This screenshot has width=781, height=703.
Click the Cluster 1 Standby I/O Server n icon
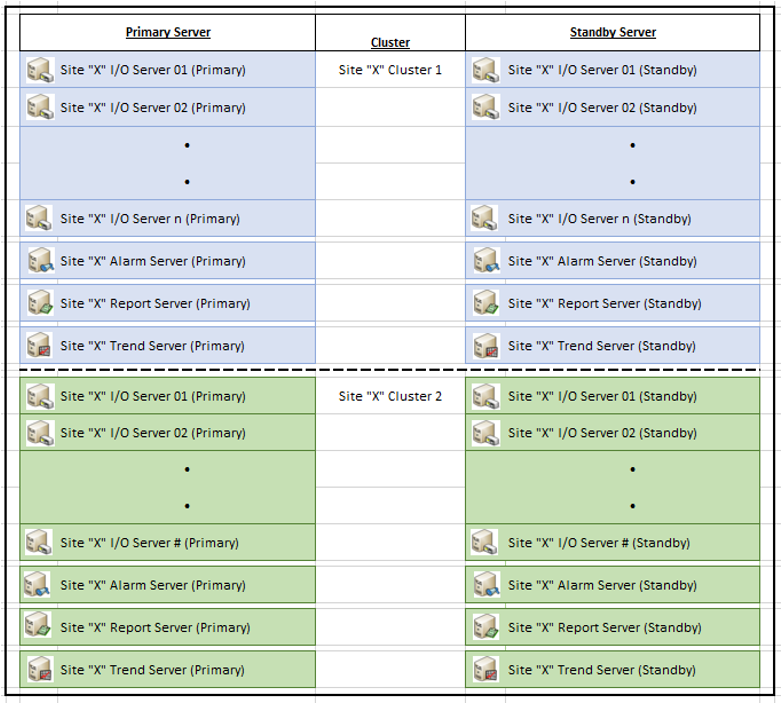pos(484,218)
